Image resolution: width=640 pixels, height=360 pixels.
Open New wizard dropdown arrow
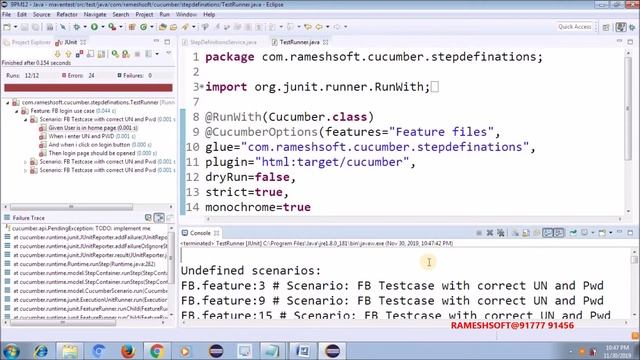[15, 27]
